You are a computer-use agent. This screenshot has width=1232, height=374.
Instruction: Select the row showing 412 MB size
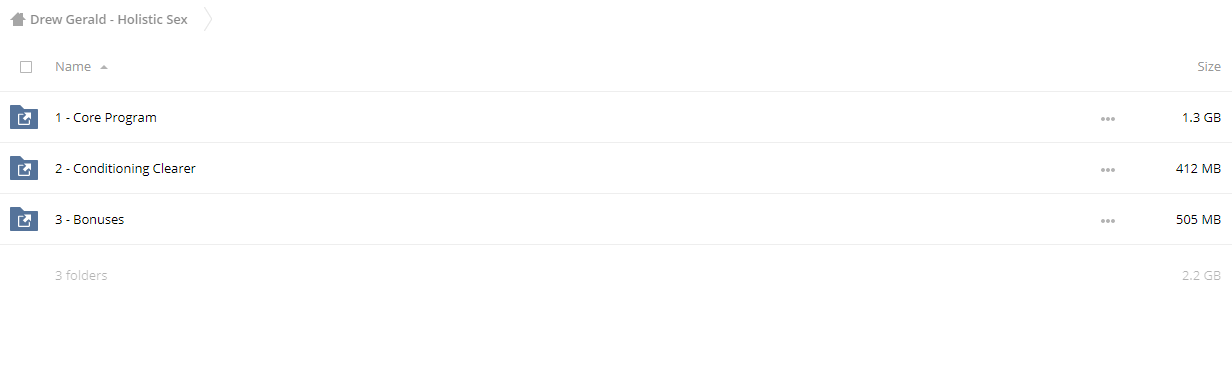(x=616, y=169)
